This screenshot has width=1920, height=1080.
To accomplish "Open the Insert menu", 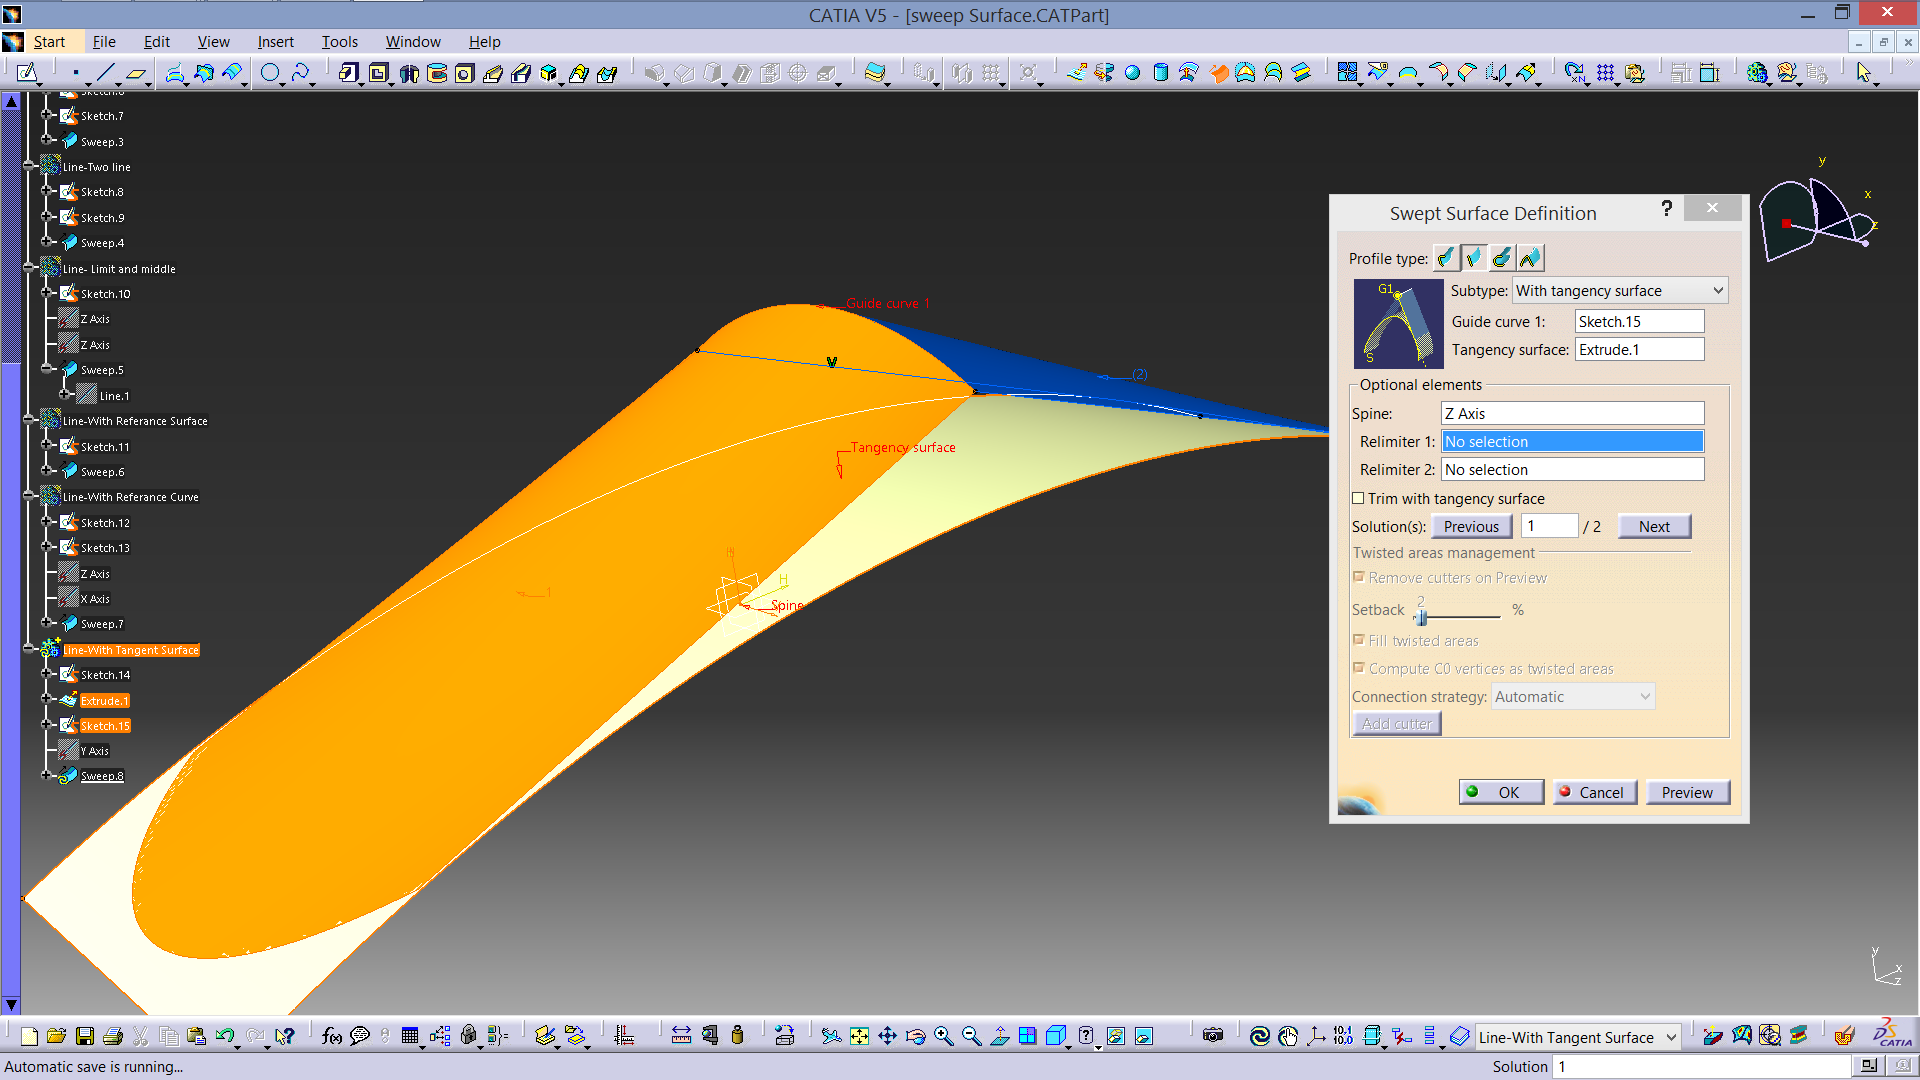I will (275, 41).
